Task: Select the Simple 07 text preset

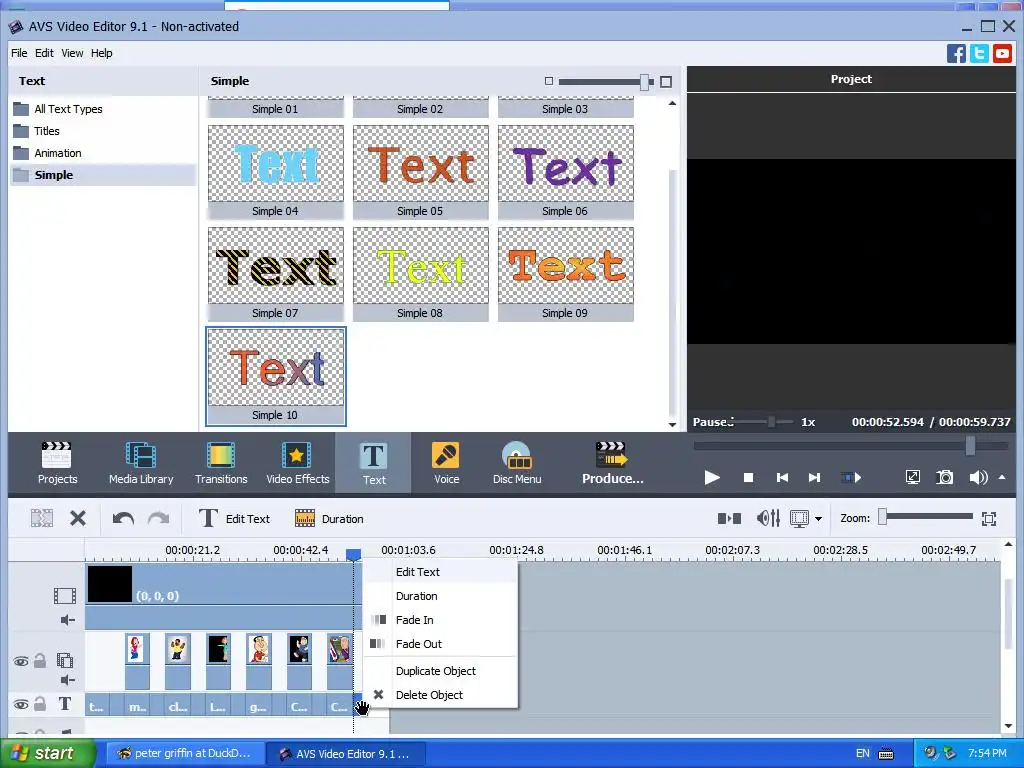Action: coord(276,274)
